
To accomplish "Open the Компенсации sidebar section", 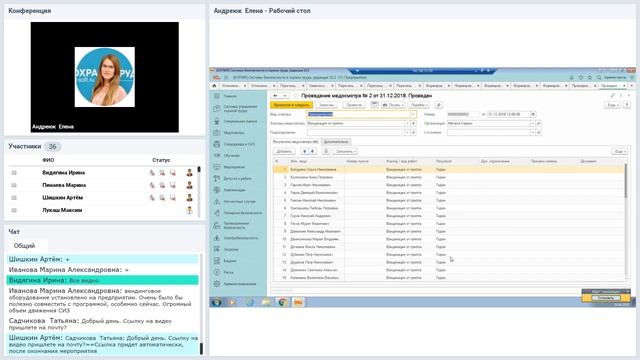I will pos(234,190).
